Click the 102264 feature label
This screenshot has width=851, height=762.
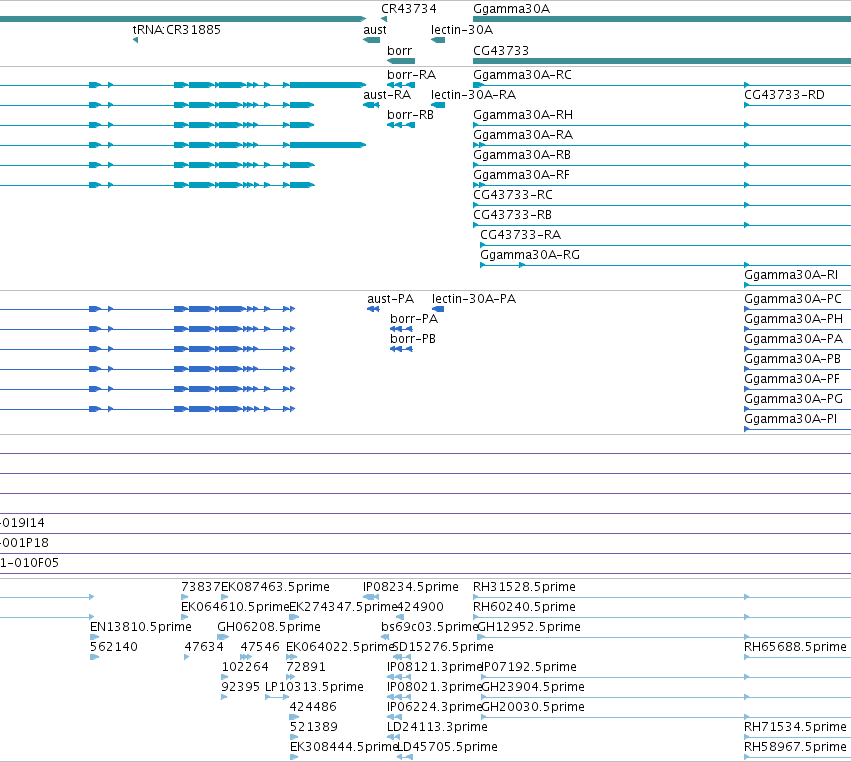(x=245, y=666)
